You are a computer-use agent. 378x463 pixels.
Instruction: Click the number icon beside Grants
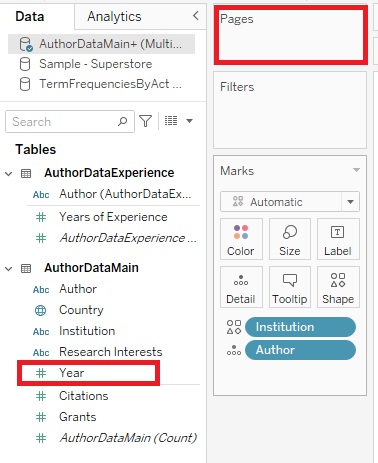[x=41, y=417]
